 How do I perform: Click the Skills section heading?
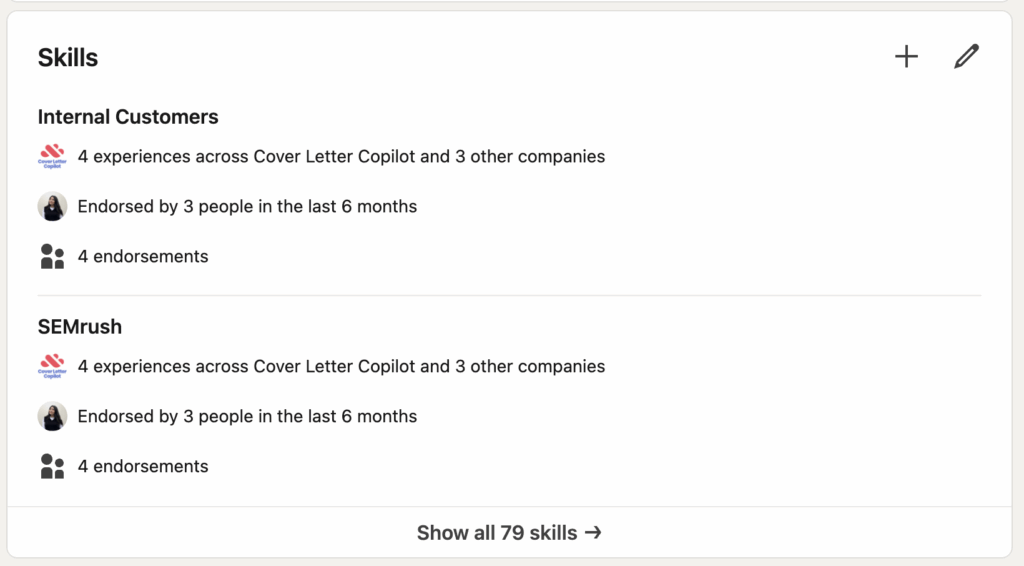[68, 58]
